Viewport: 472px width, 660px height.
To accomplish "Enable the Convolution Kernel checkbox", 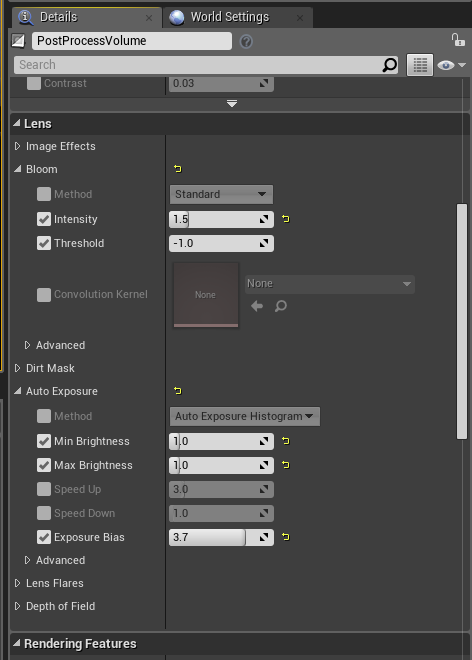I will tap(44, 295).
